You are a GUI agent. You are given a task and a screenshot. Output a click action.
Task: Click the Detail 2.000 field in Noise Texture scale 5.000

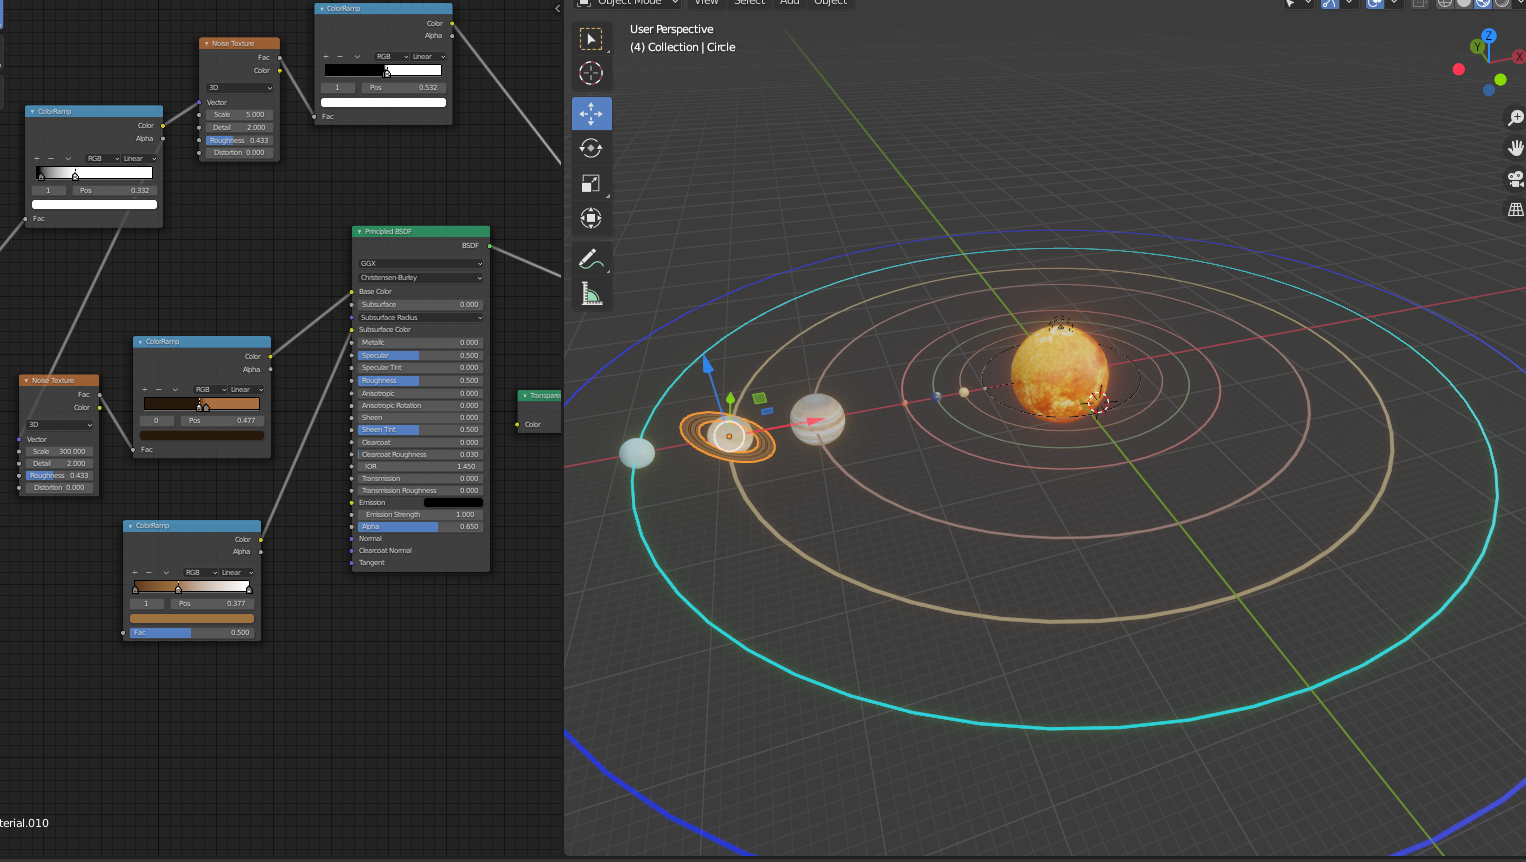(x=240, y=127)
